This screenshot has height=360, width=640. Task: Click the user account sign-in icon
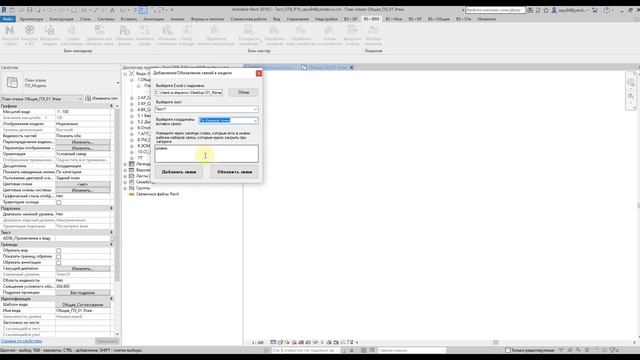[554, 10]
